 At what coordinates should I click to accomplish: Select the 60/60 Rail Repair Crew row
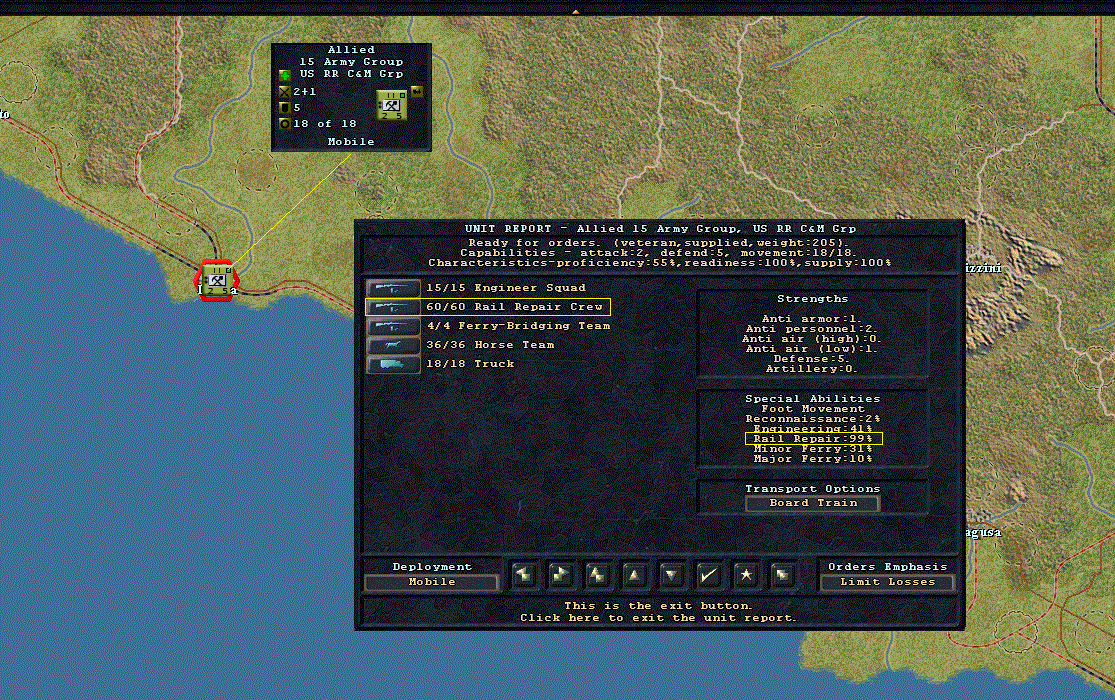point(488,307)
